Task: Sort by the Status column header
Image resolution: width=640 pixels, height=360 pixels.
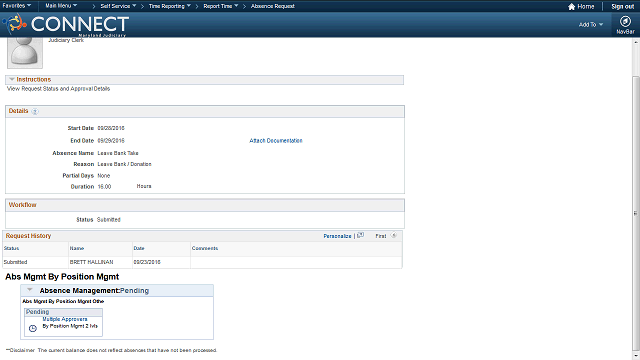Action: tap(11, 248)
